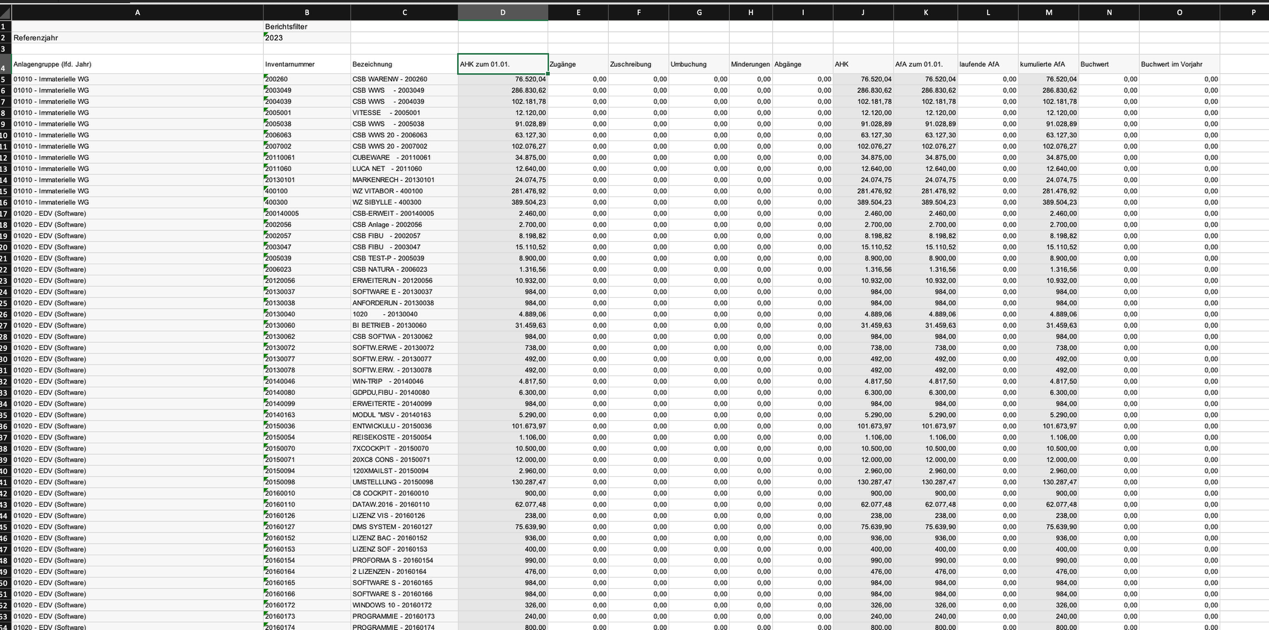Select the row 4 header
This screenshot has height=630, width=1269.
pyautogui.click(x=5, y=64)
